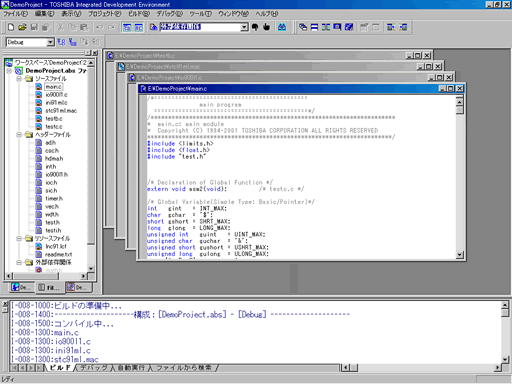Open the 表示 menu

(71, 14)
